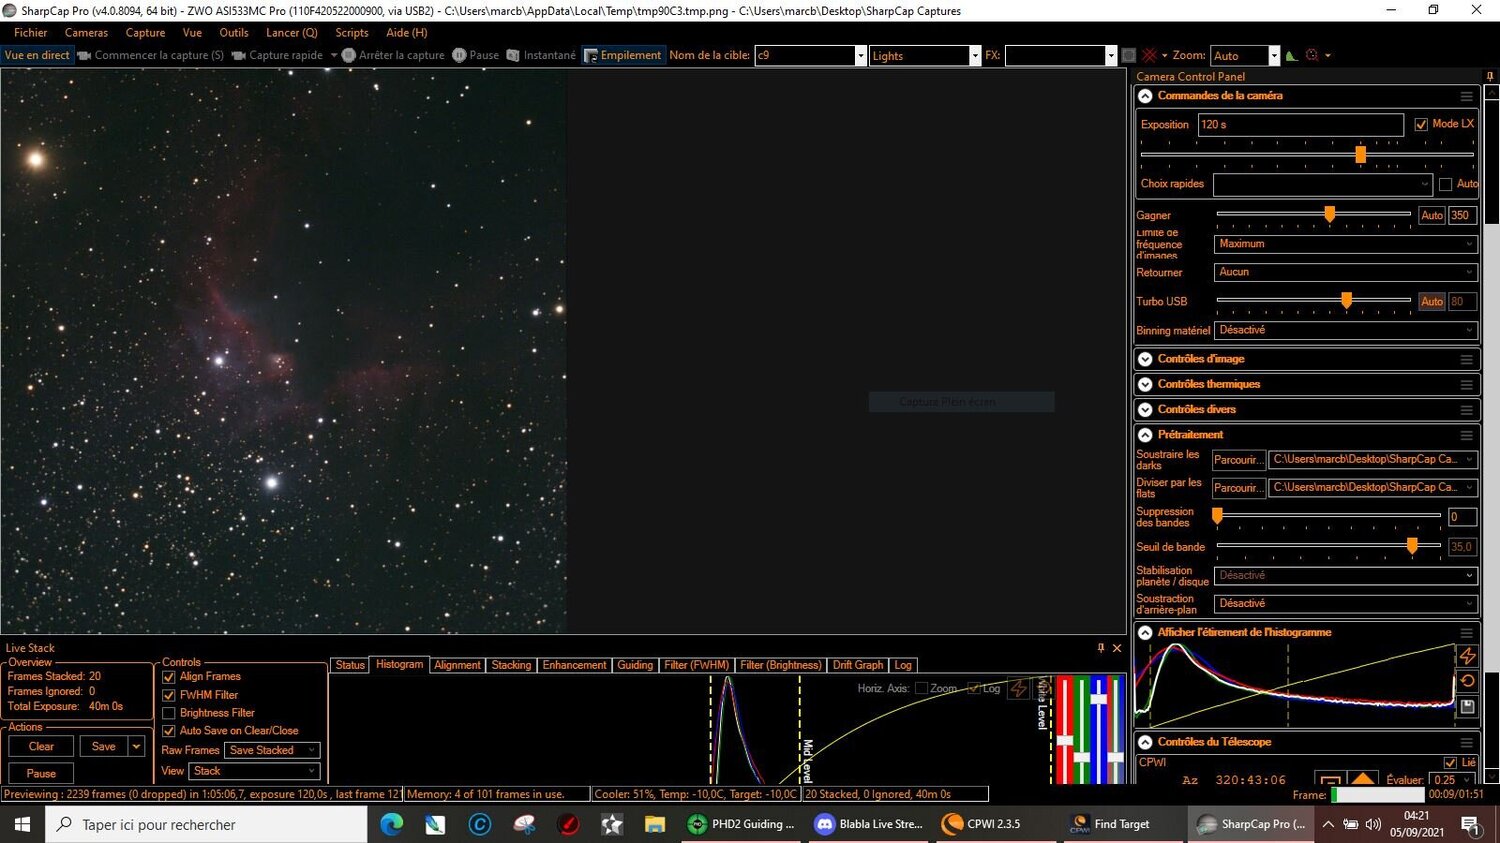
Task: Click the Commencer la capture camera icon
Action: [x=84, y=55]
